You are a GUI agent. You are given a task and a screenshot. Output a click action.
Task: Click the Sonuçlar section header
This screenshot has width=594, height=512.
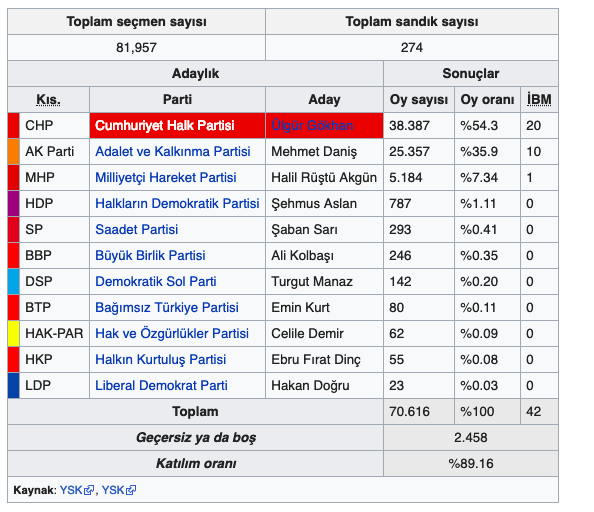pos(471,73)
